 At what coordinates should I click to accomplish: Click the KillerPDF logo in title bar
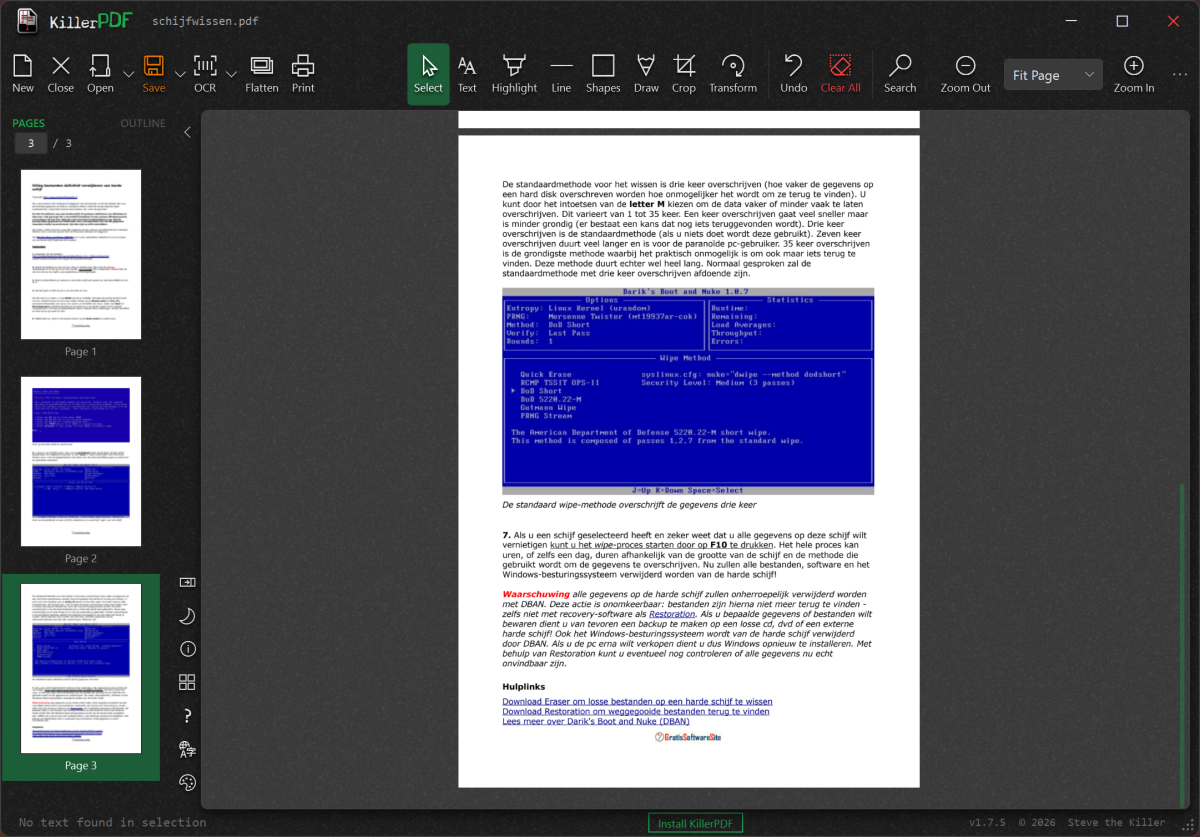(75, 21)
